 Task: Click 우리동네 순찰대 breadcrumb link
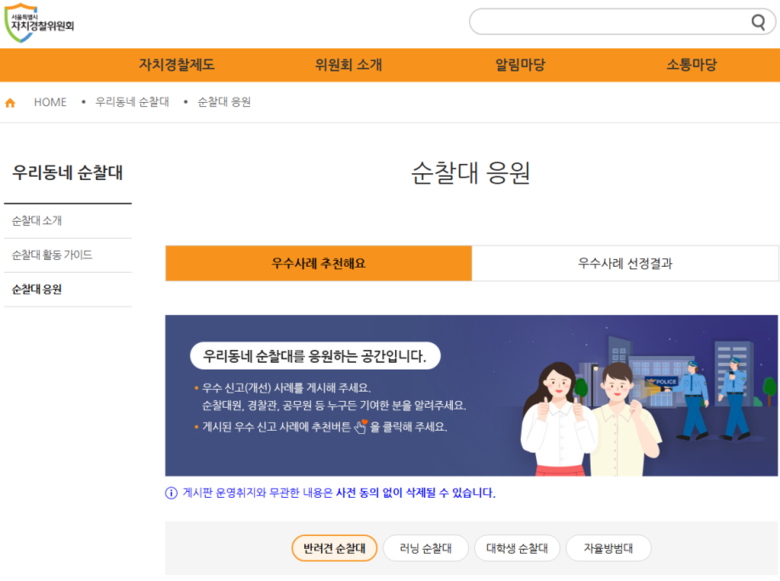coord(132,103)
